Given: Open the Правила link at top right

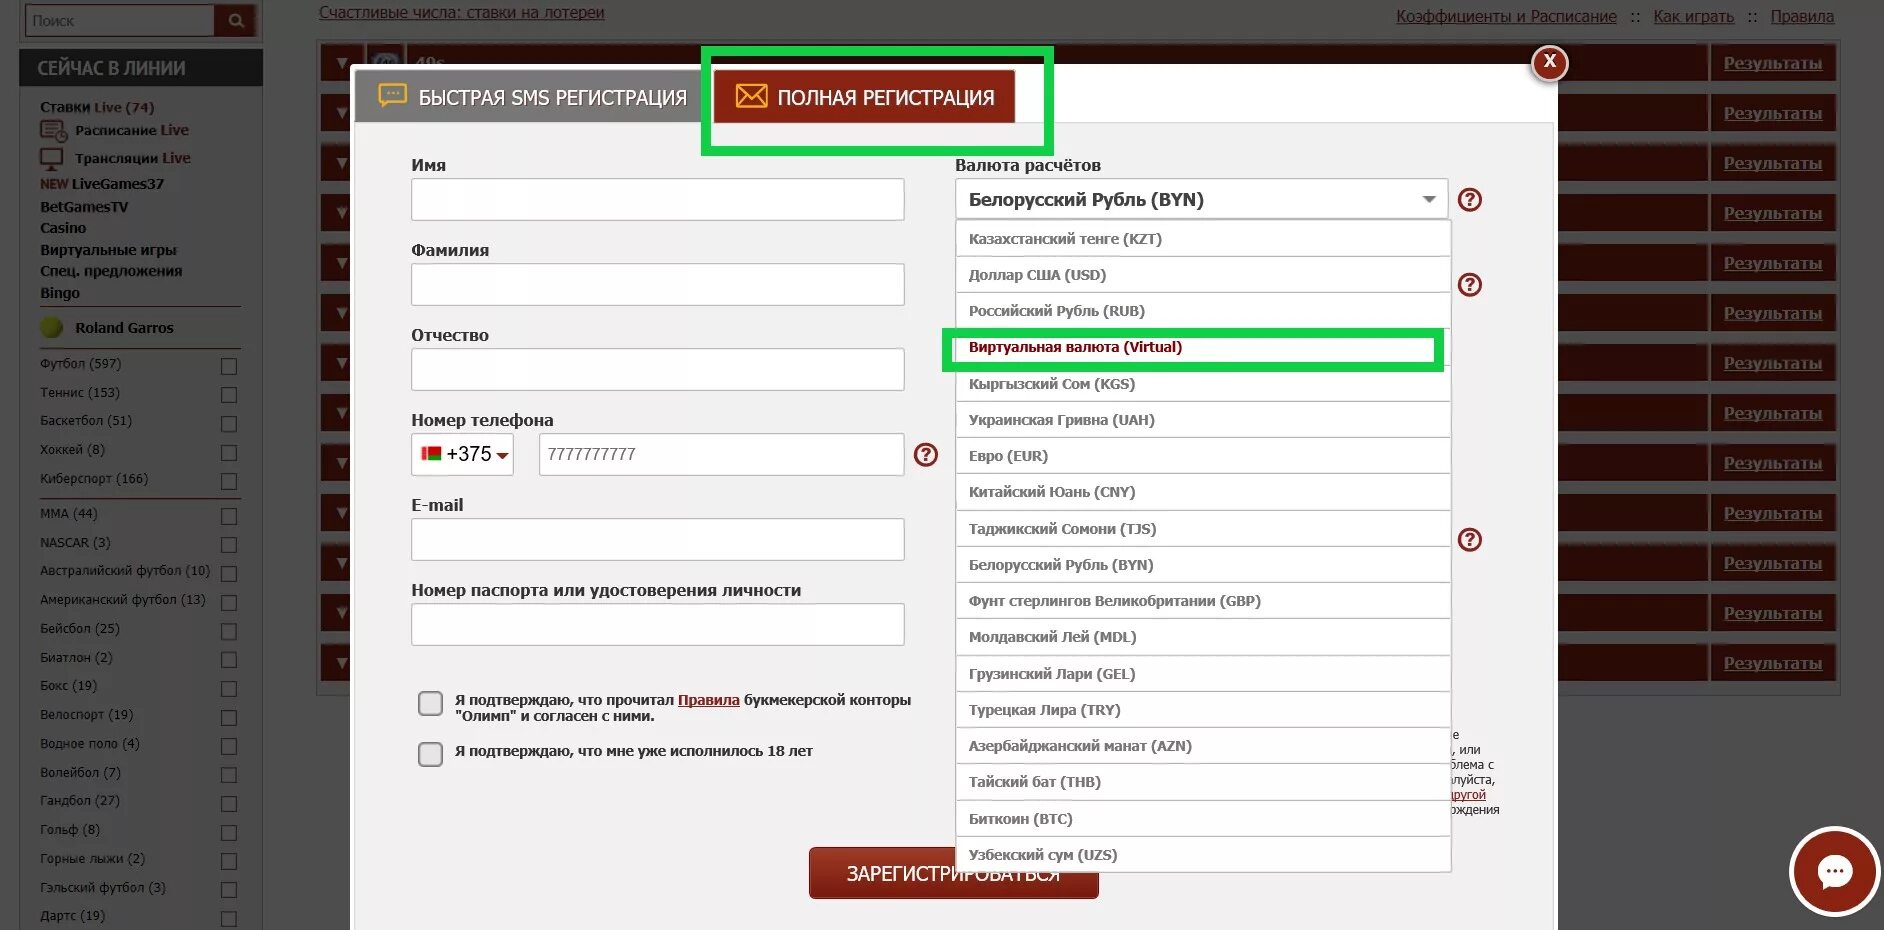Looking at the screenshot, I should coord(1802,16).
